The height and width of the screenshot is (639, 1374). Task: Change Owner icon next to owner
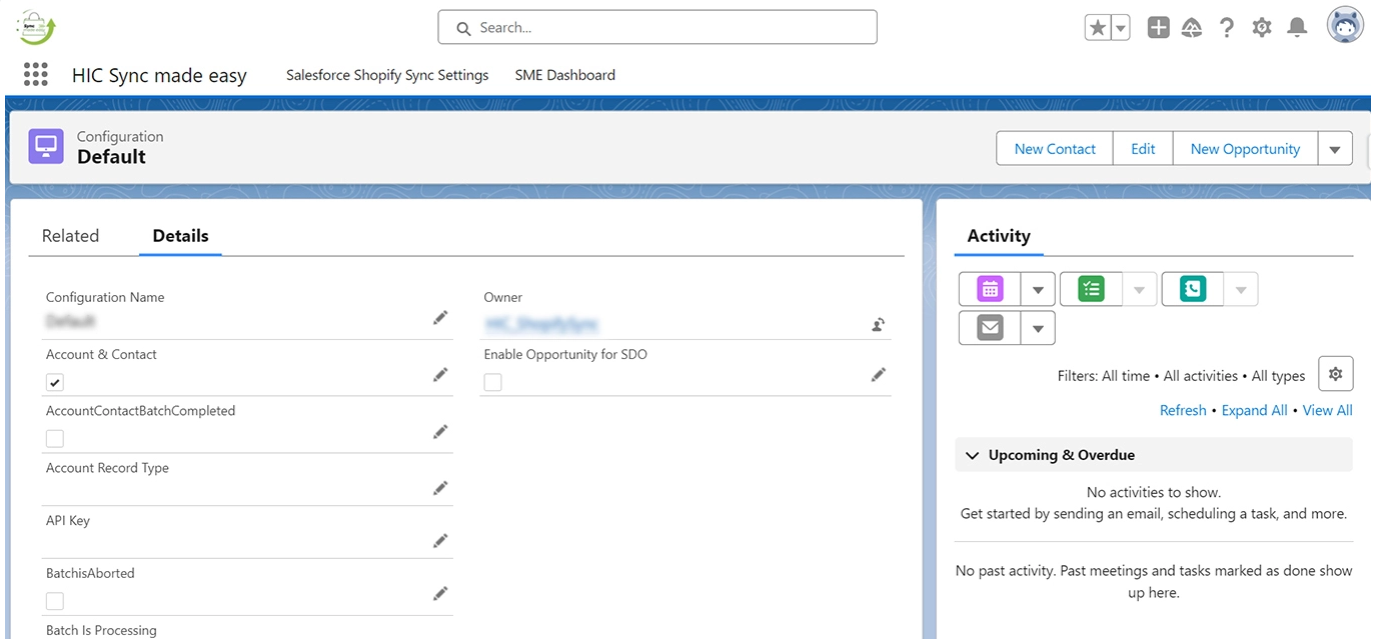pyautogui.click(x=878, y=324)
